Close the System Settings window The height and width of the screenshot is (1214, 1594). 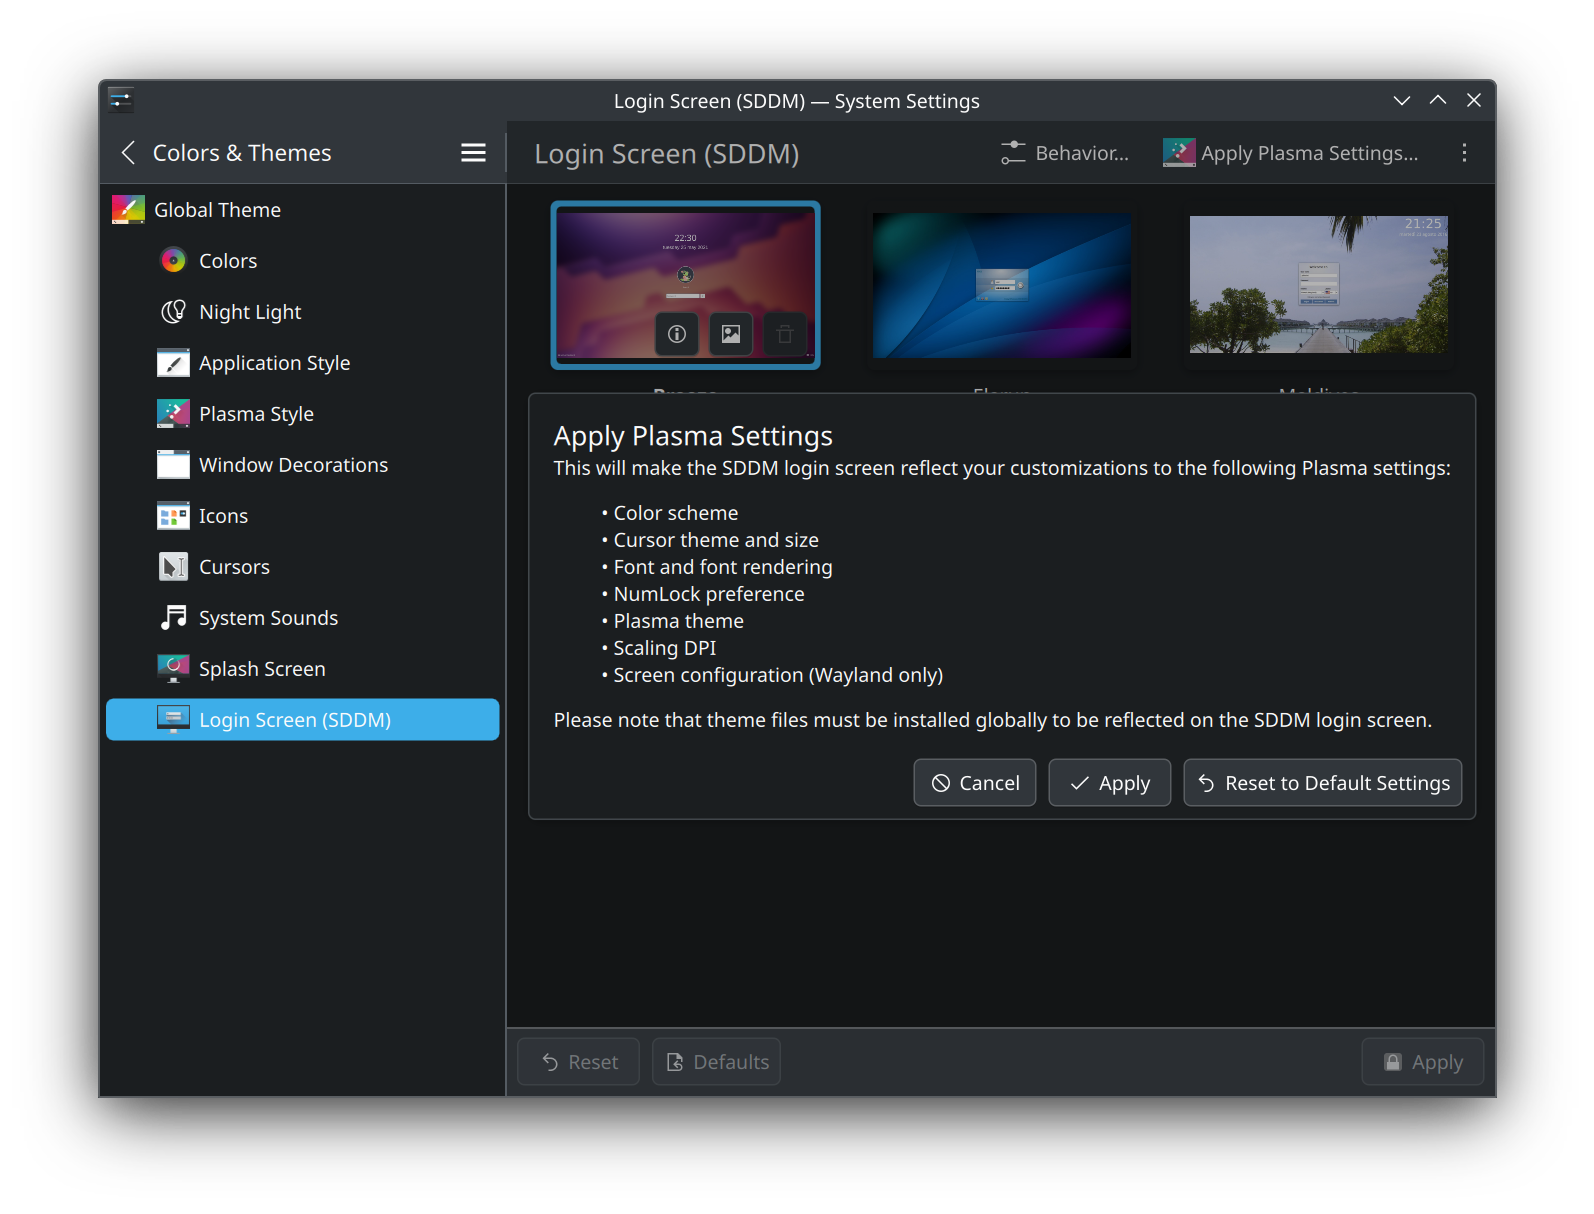[x=1474, y=100]
